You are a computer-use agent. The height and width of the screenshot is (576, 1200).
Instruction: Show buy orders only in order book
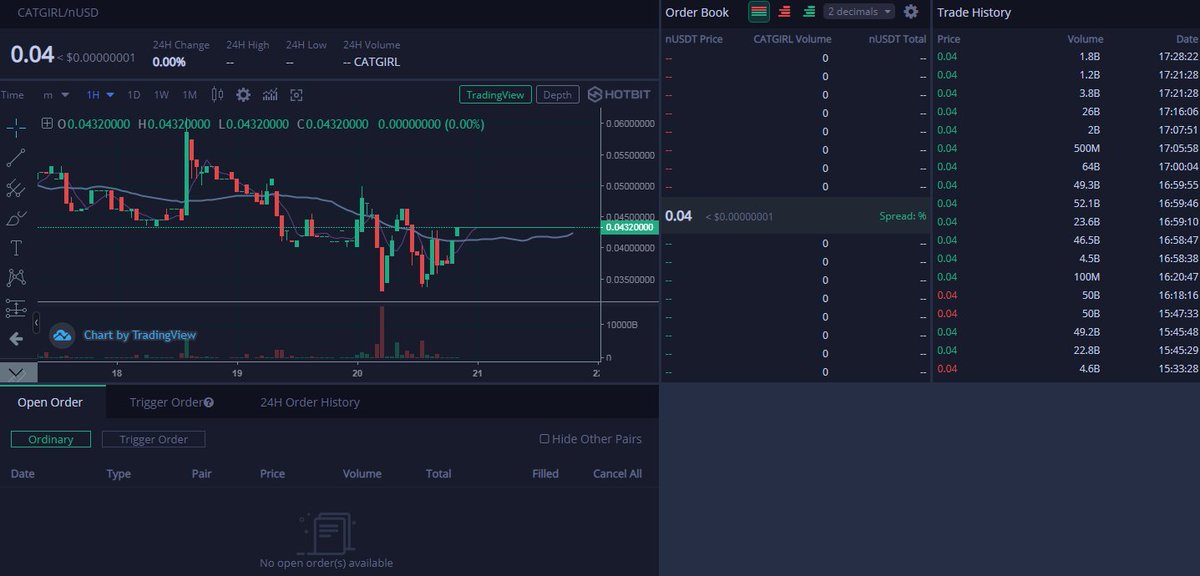(x=809, y=12)
